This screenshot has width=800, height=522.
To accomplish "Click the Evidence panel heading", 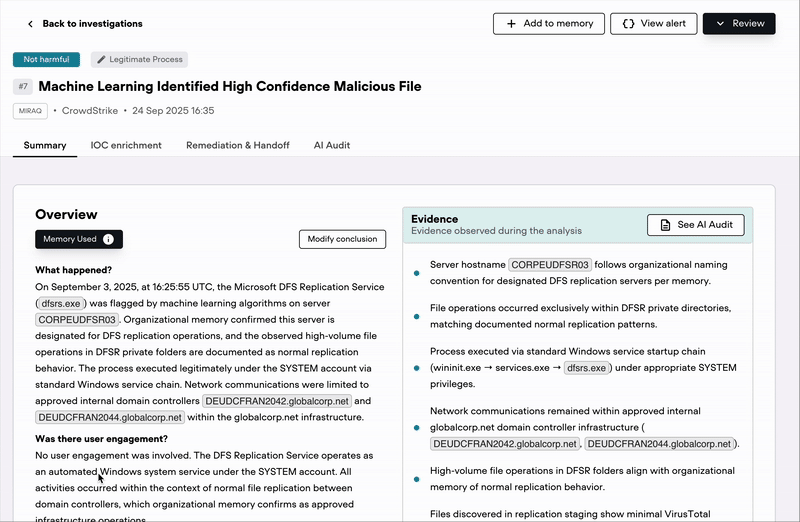I will click(x=435, y=219).
